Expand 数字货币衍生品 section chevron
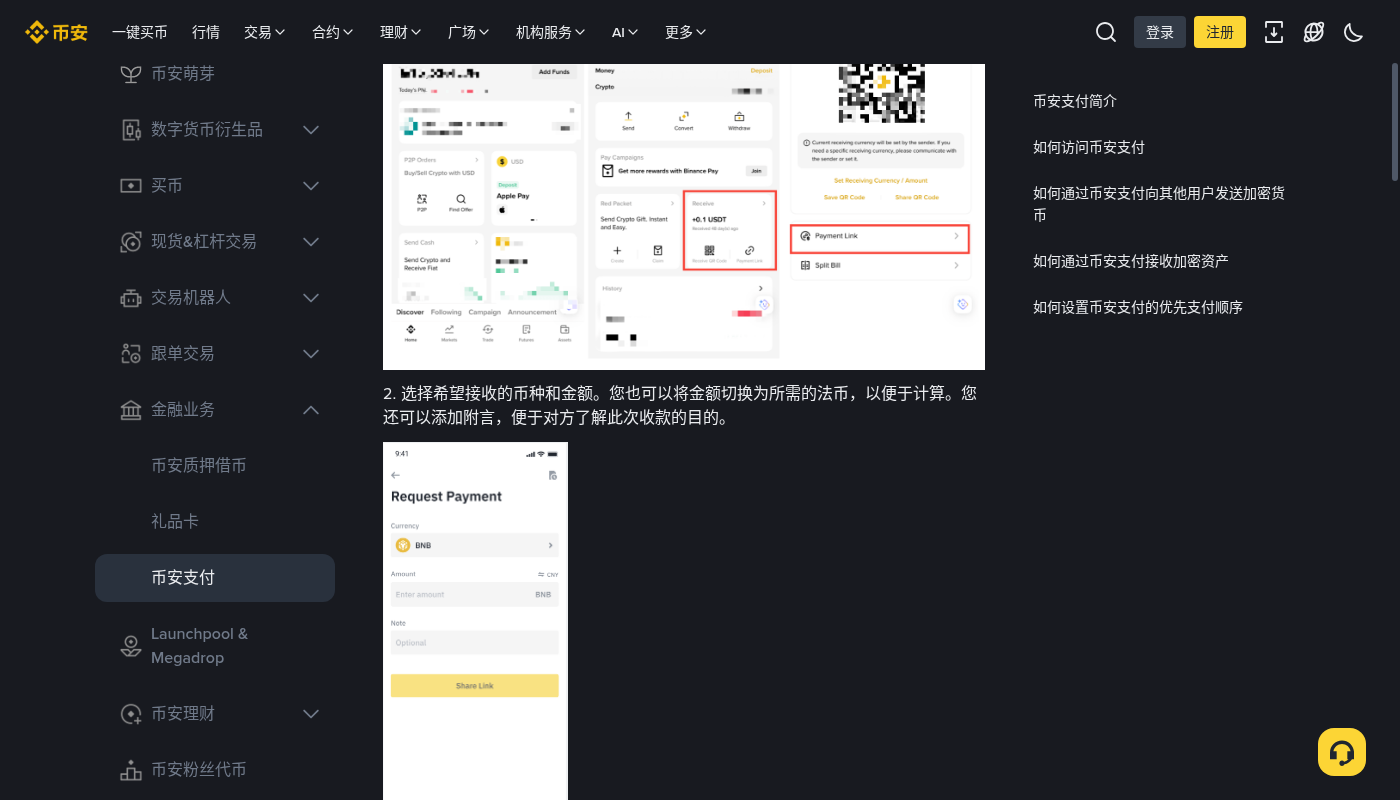 [x=311, y=130]
